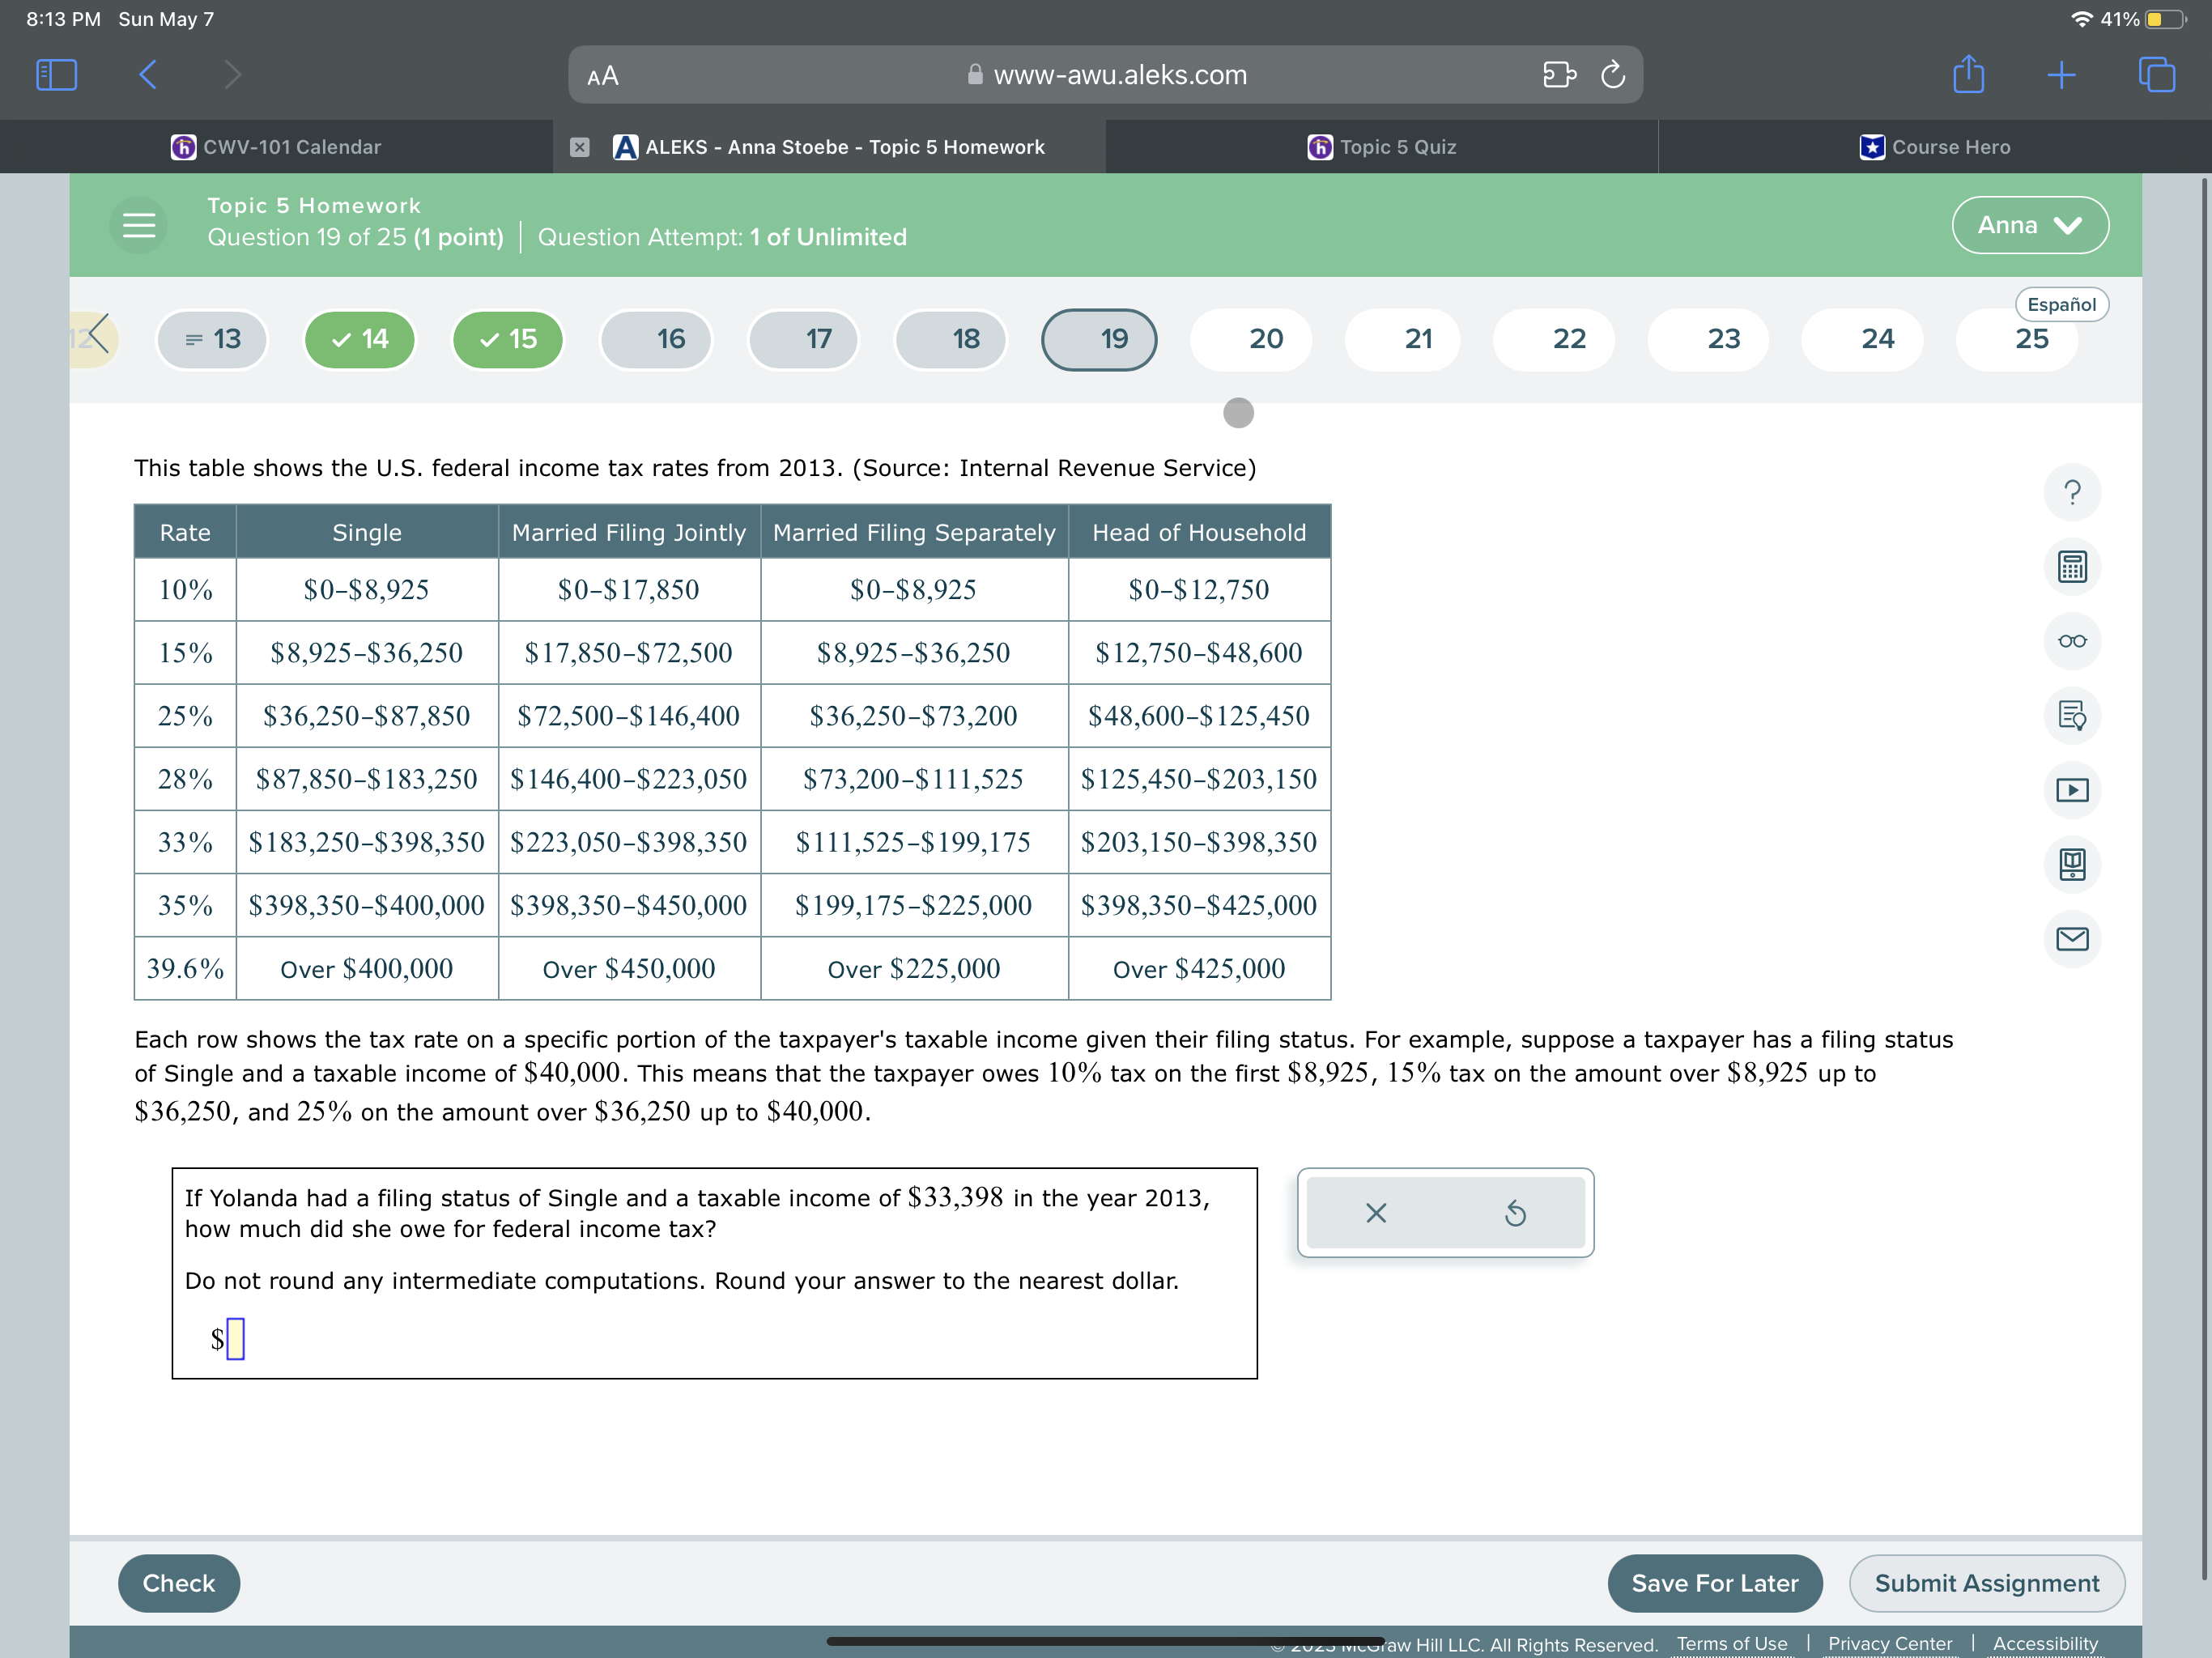The height and width of the screenshot is (1658, 2212).
Task: Open the ALEKS calculator tool
Action: tap(2071, 567)
